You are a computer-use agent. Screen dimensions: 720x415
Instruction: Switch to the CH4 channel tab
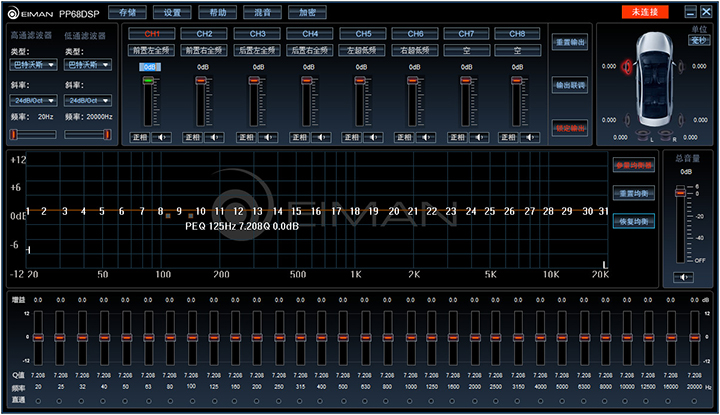pos(310,34)
